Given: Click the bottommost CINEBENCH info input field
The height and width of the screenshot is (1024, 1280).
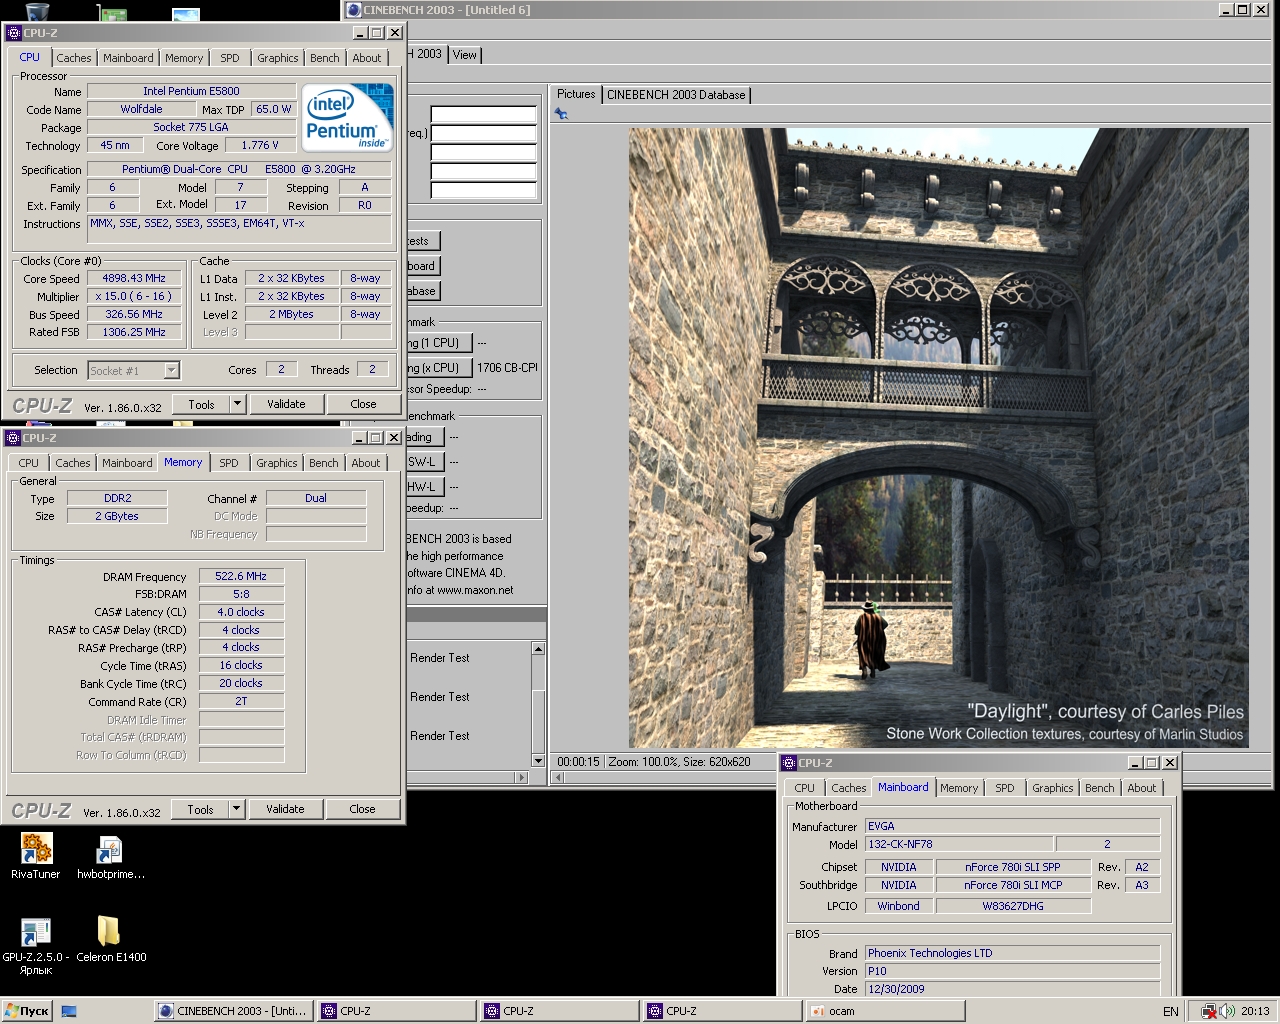Looking at the screenshot, I should point(484,190).
